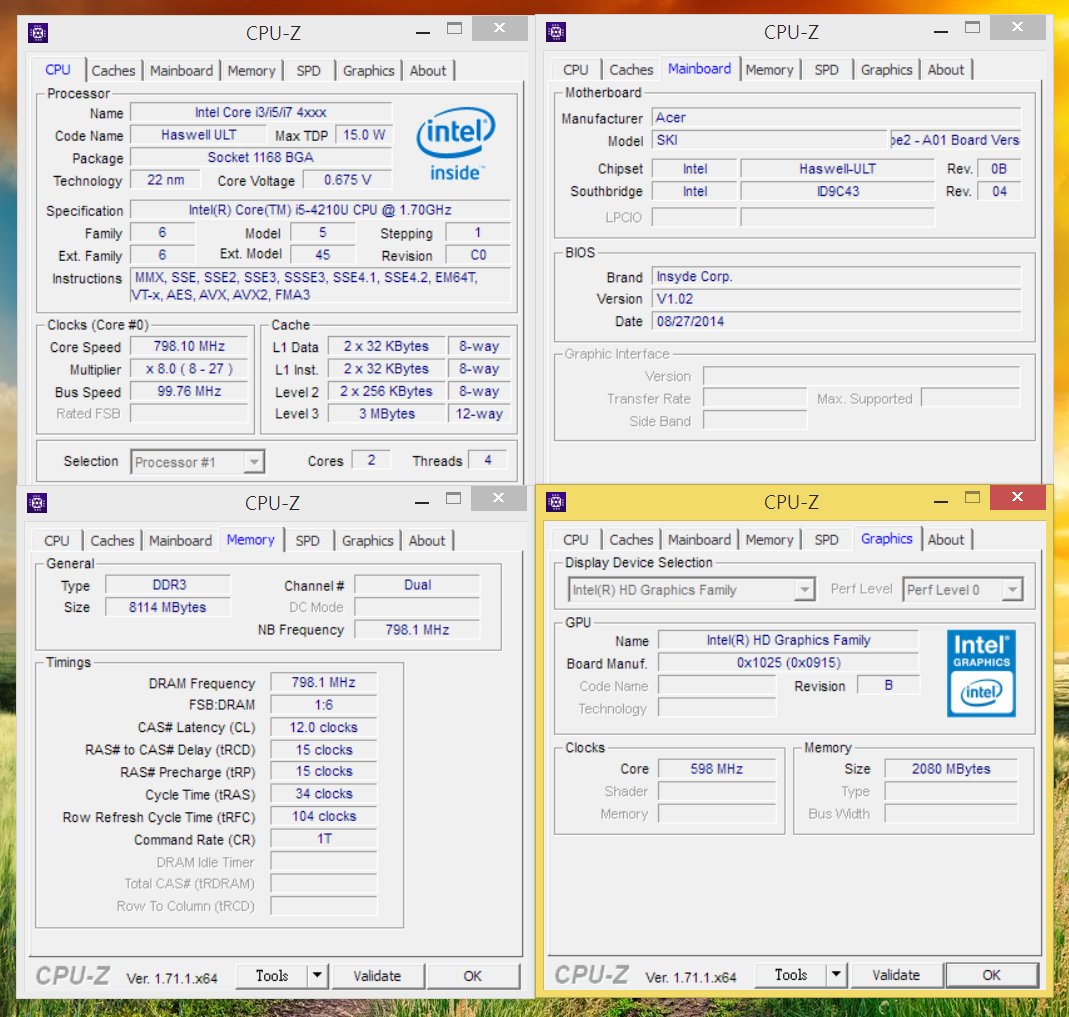Open SPD tab in the Mainboard window

826,70
